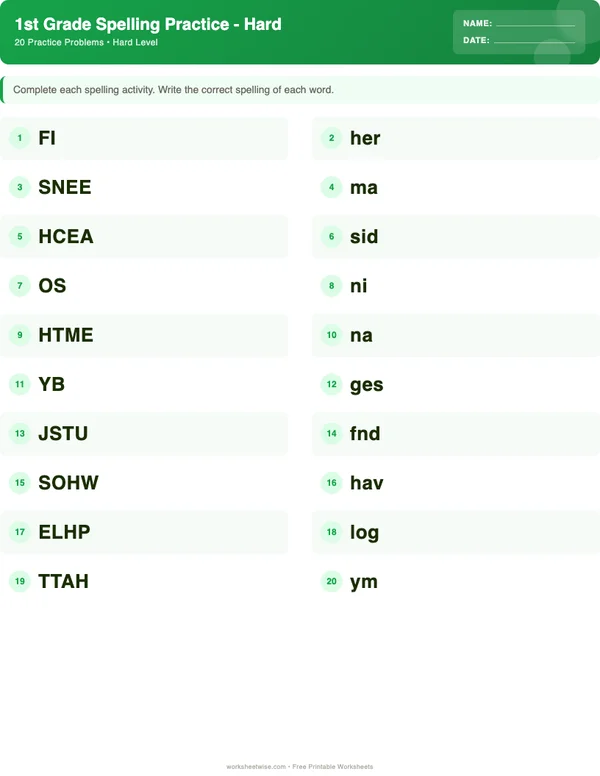Click the misspelled word "fnd"
600x776 pixels.
(365, 434)
